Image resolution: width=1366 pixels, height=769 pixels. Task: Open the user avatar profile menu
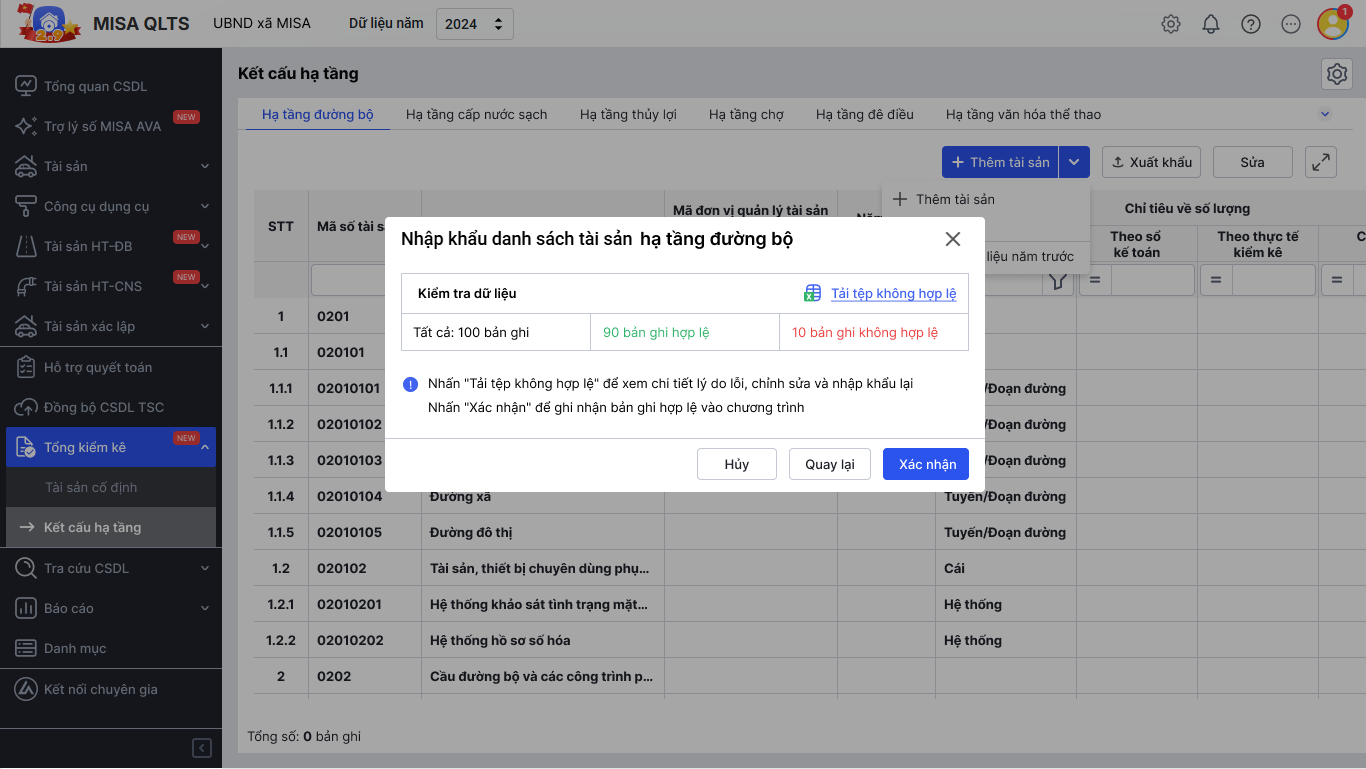coord(1333,24)
